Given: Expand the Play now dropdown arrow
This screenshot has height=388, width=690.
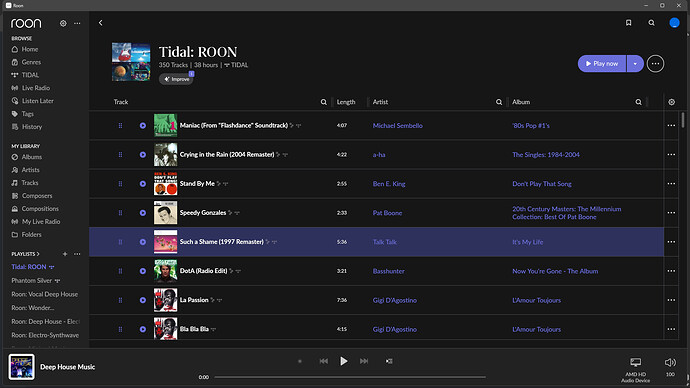Looking at the screenshot, I should click(635, 64).
